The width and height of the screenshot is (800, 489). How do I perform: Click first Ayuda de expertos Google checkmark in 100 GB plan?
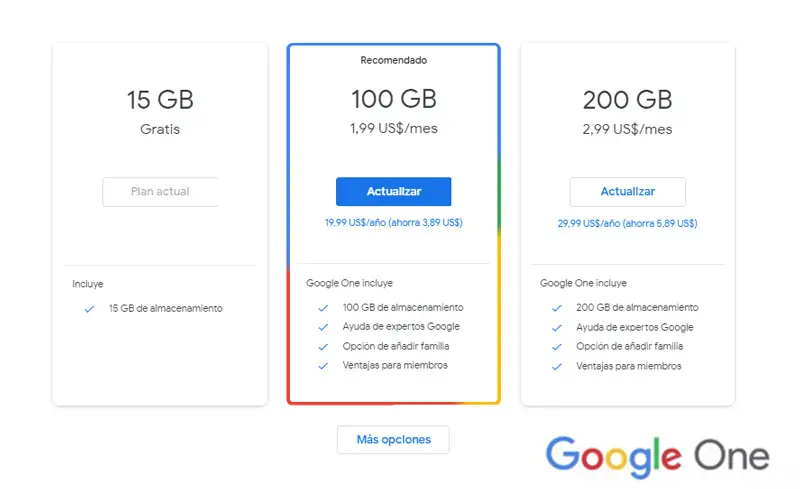point(323,327)
